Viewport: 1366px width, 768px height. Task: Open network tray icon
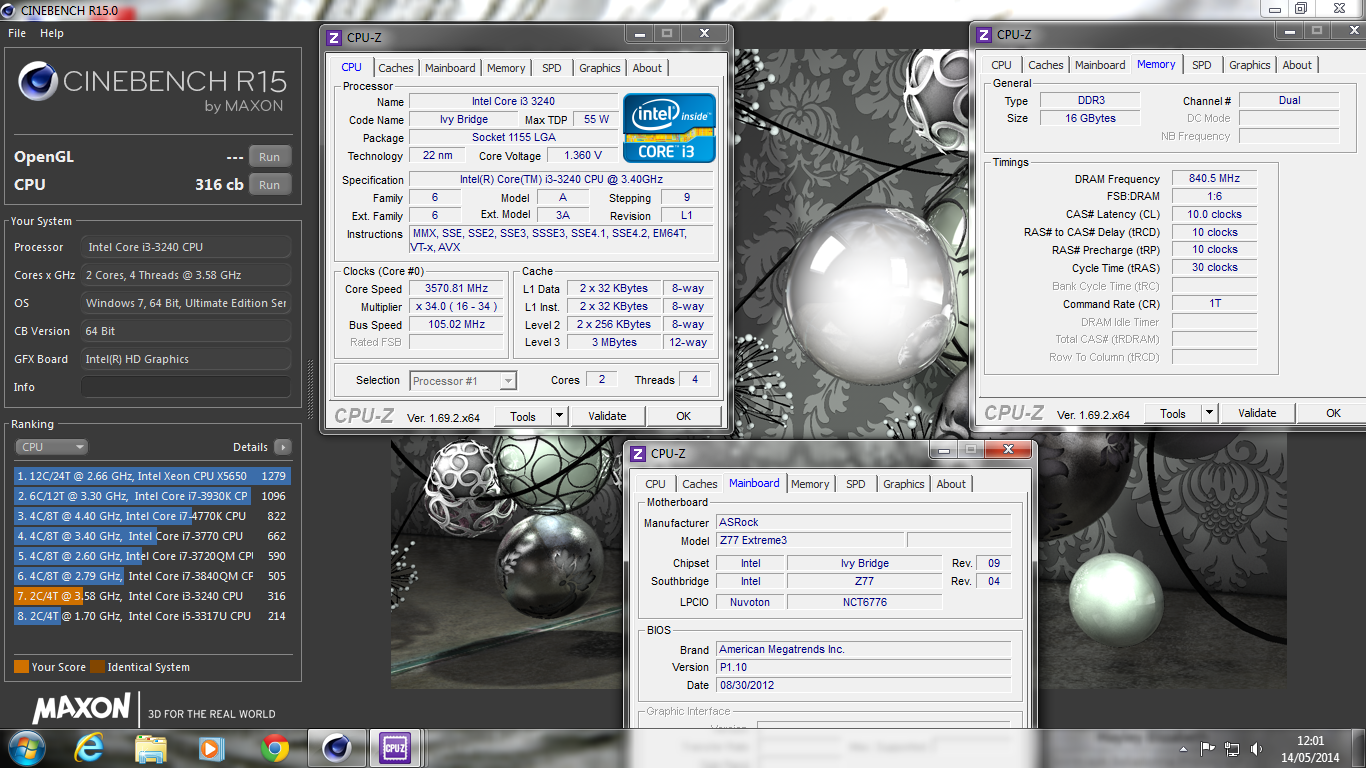(1232, 749)
